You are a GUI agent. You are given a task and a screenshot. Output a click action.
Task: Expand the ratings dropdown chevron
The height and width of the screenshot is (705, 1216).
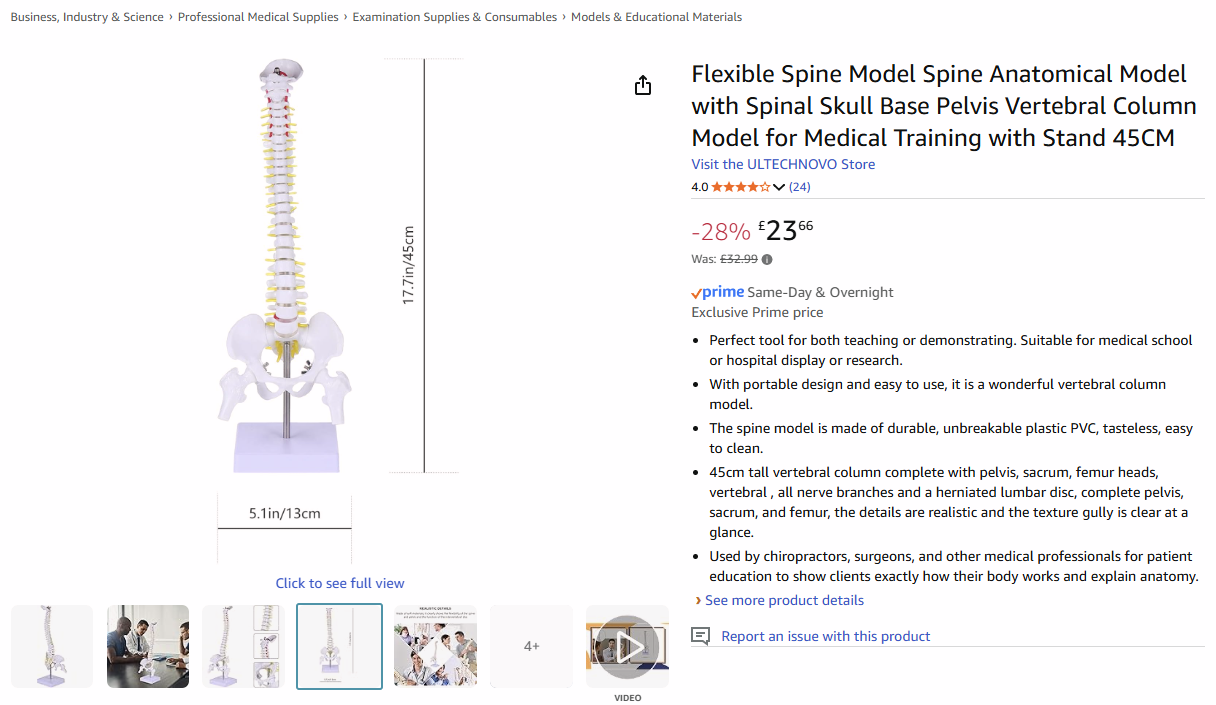pyautogui.click(x=779, y=188)
